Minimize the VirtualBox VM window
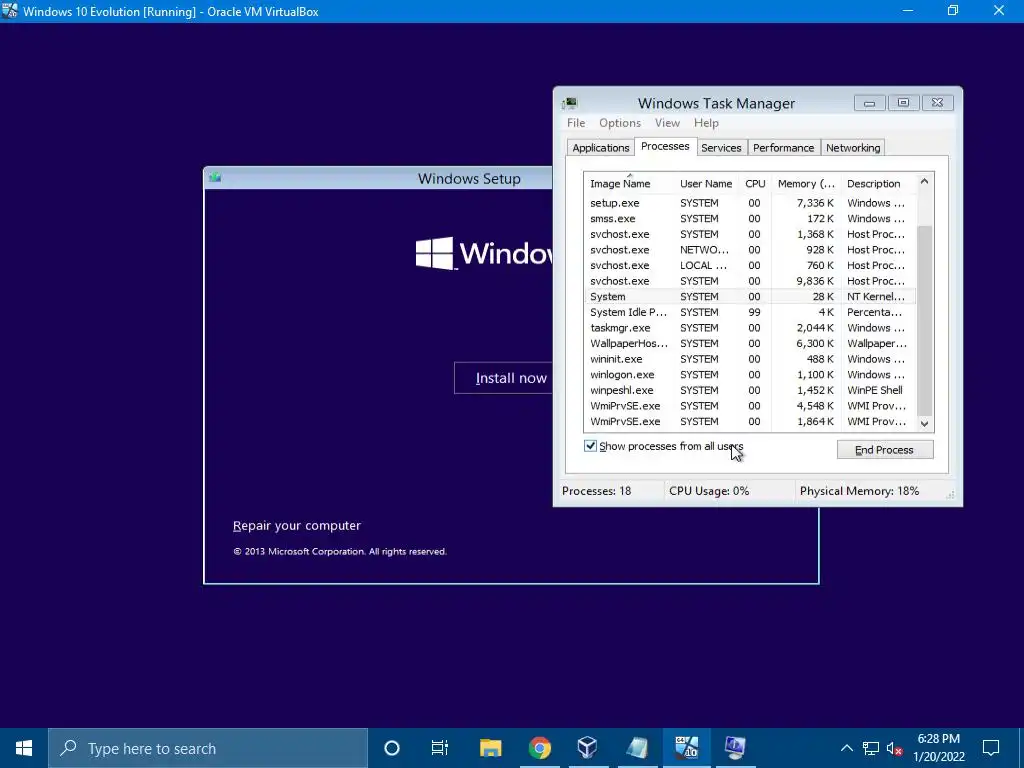1024x768 pixels. pos(908,11)
